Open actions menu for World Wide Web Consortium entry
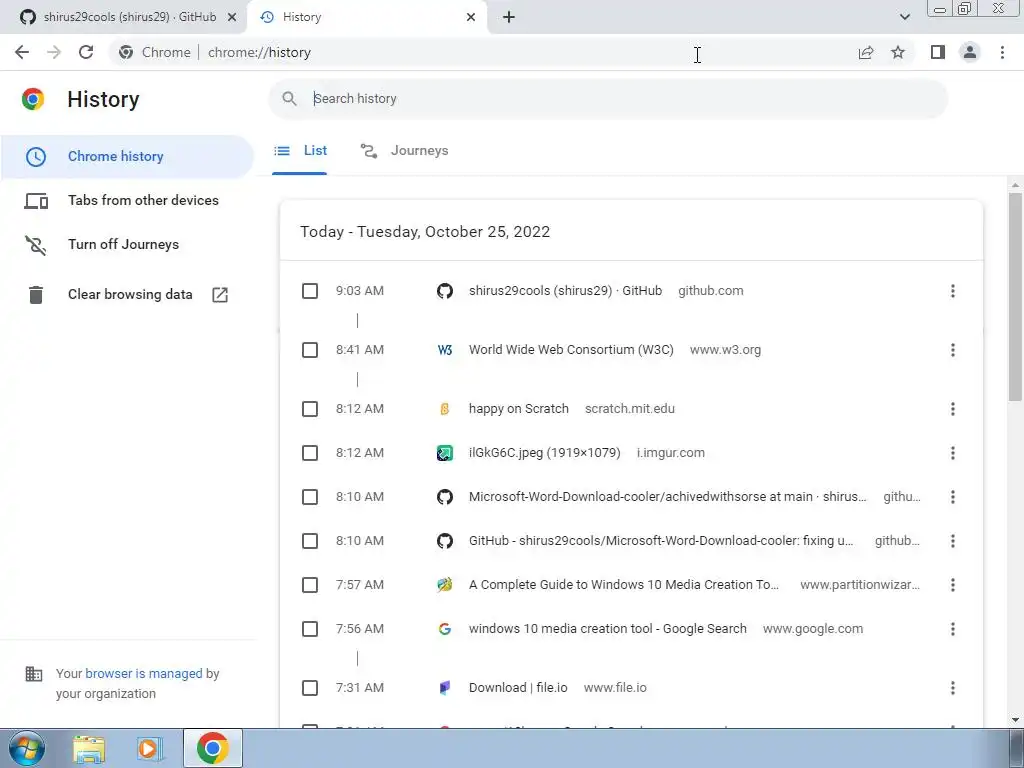 click(x=953, y=350)
